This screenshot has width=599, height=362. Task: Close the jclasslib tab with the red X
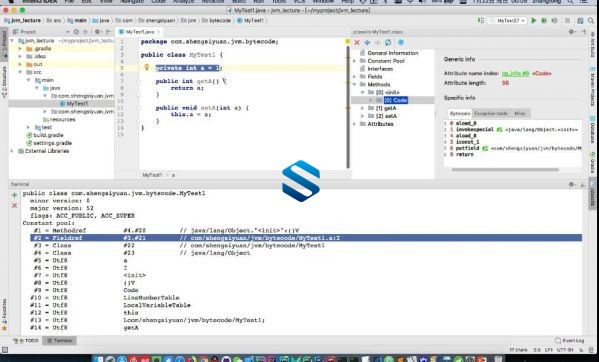357,42
